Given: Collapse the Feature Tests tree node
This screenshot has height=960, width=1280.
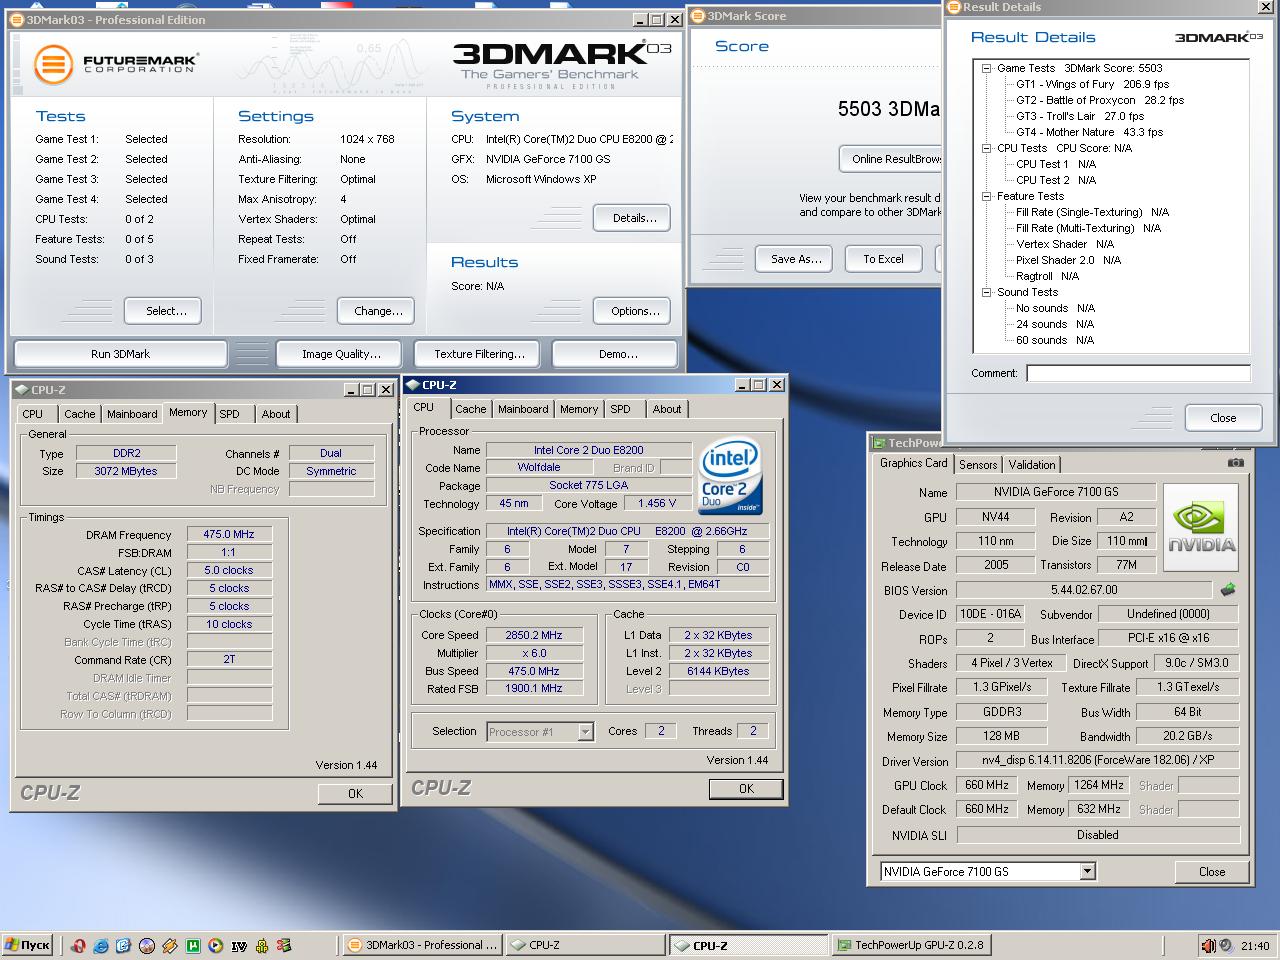Looking at the screenshot, I should 986,196.
